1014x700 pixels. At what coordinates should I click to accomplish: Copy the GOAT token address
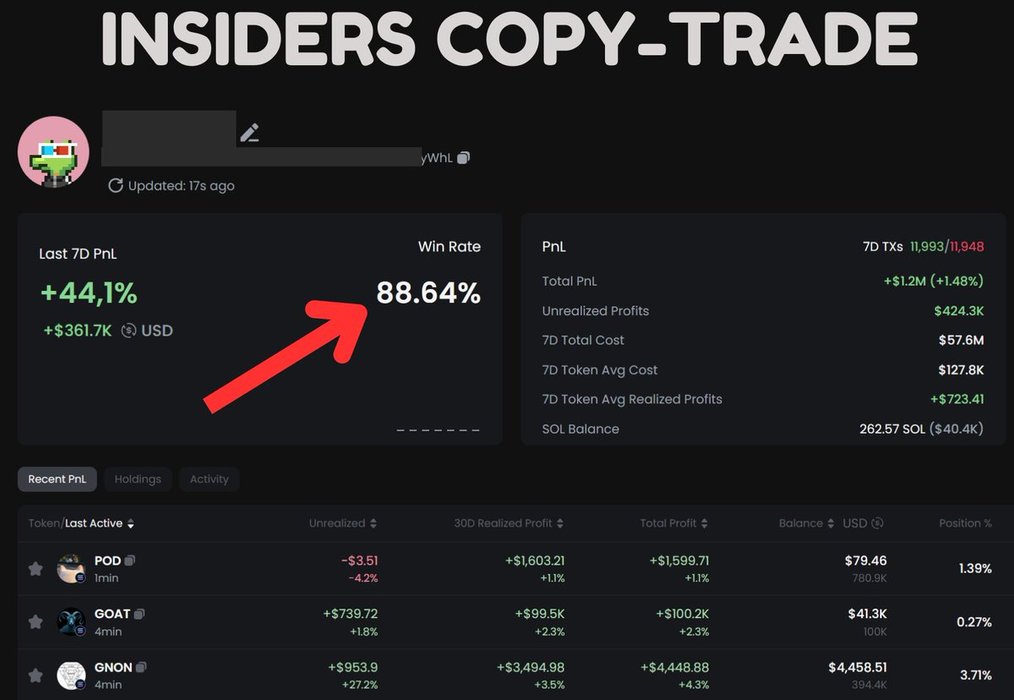tap(140, 614)
